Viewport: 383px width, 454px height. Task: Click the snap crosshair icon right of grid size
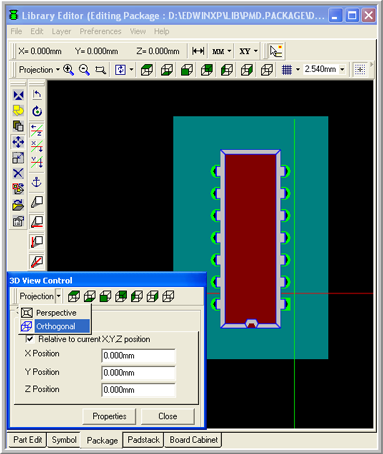tap(360, 69)
